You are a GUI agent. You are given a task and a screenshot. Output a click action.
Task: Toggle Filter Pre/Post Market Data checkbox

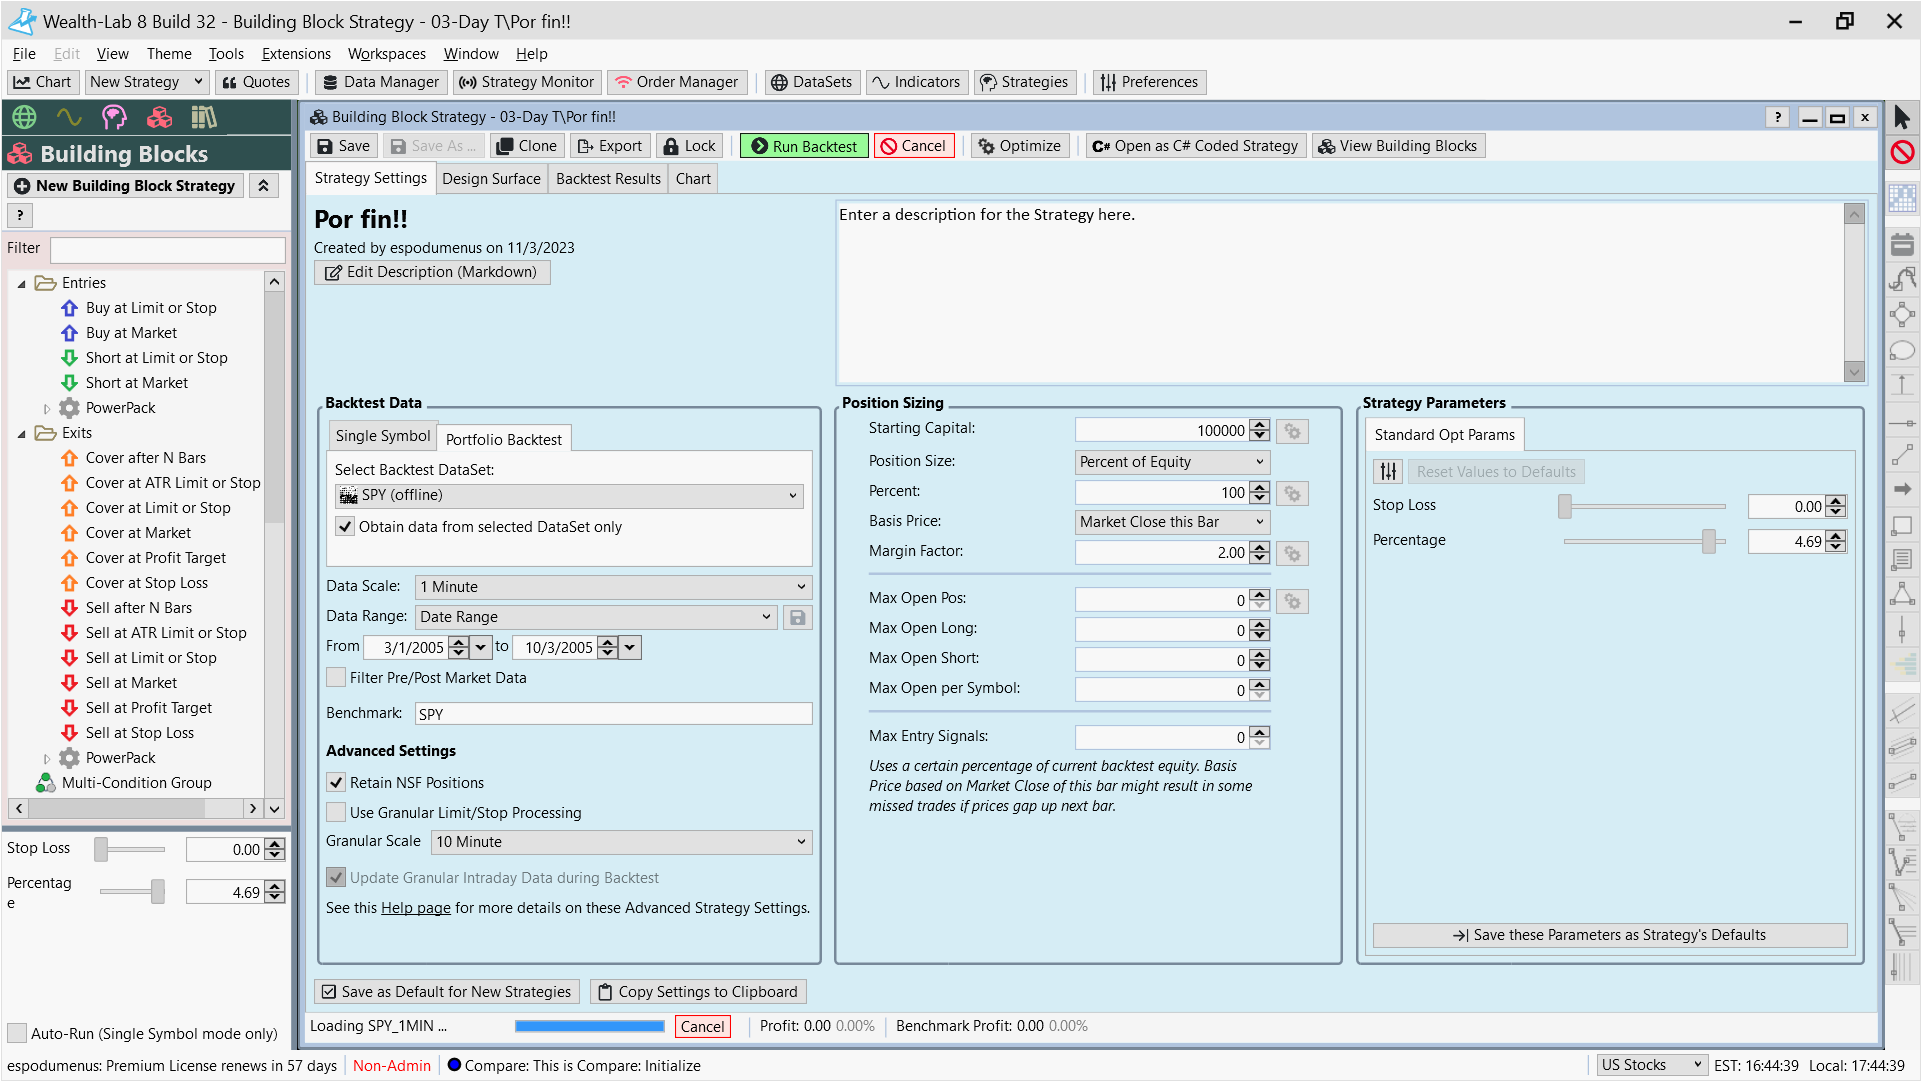click(x=337, y=678)
